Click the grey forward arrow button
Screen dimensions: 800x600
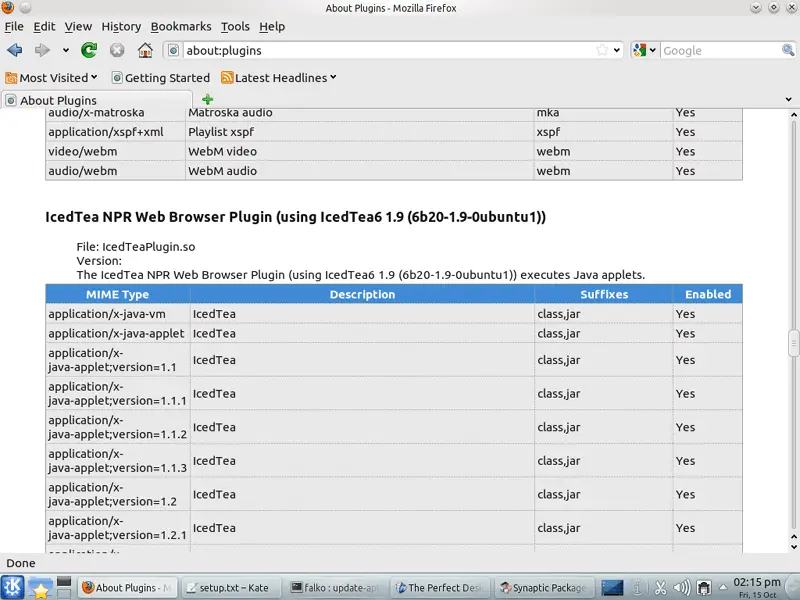pos(42,50)
